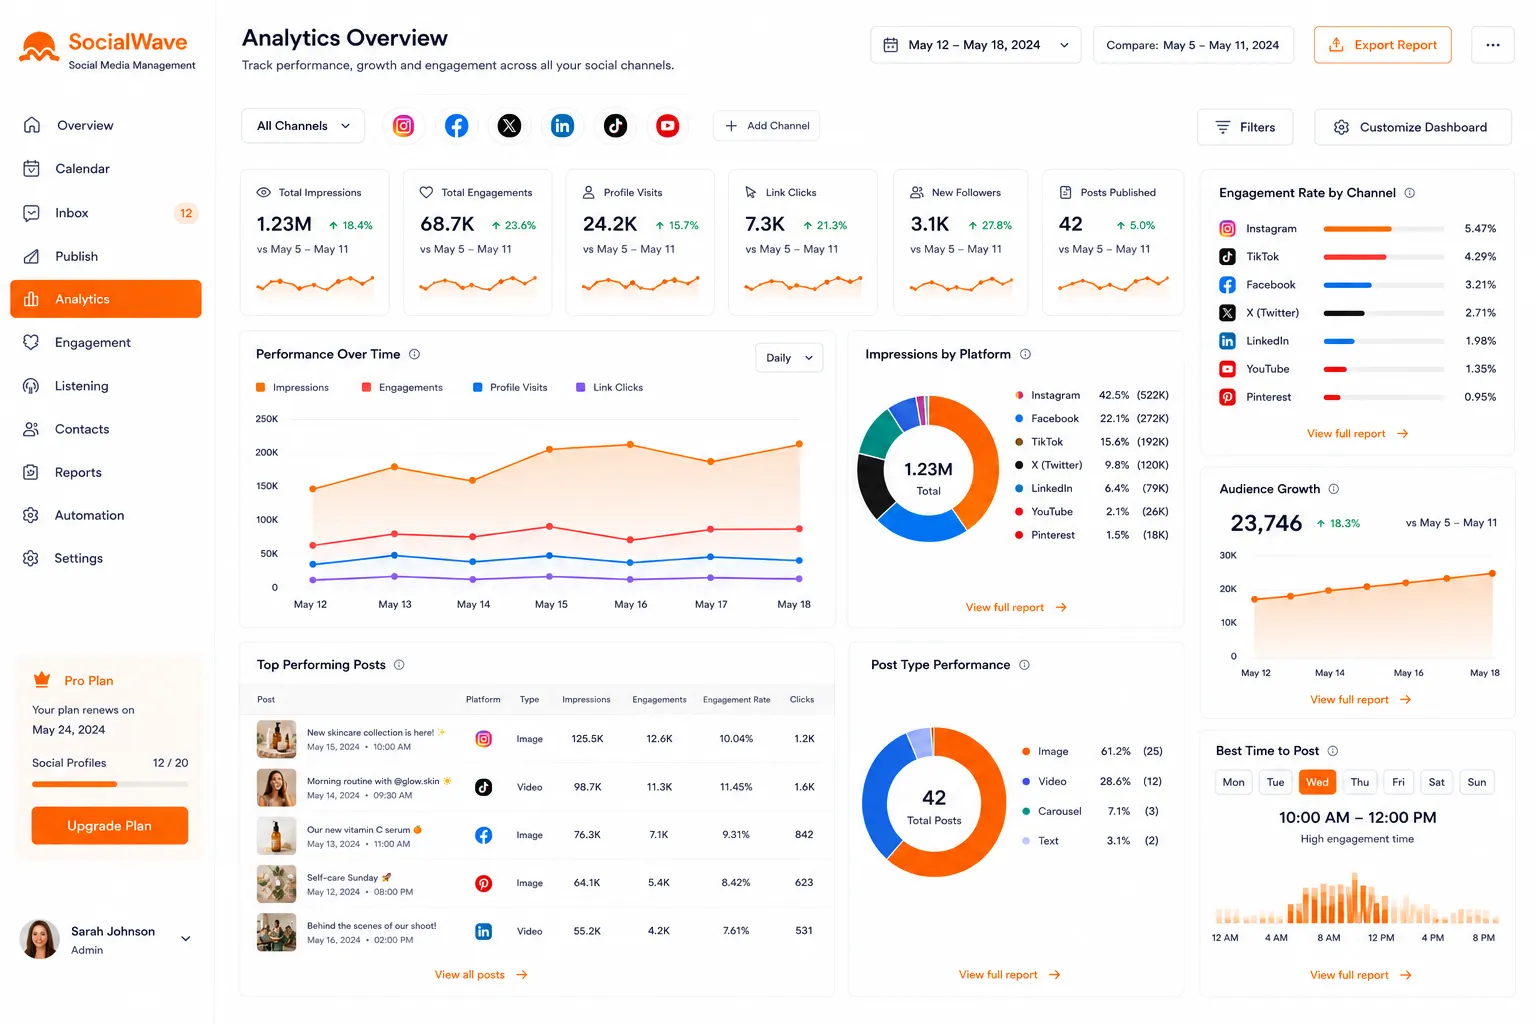Open the three-dot more options menu
This screenshot has height=1024, width=1536.
[1493, 45]
